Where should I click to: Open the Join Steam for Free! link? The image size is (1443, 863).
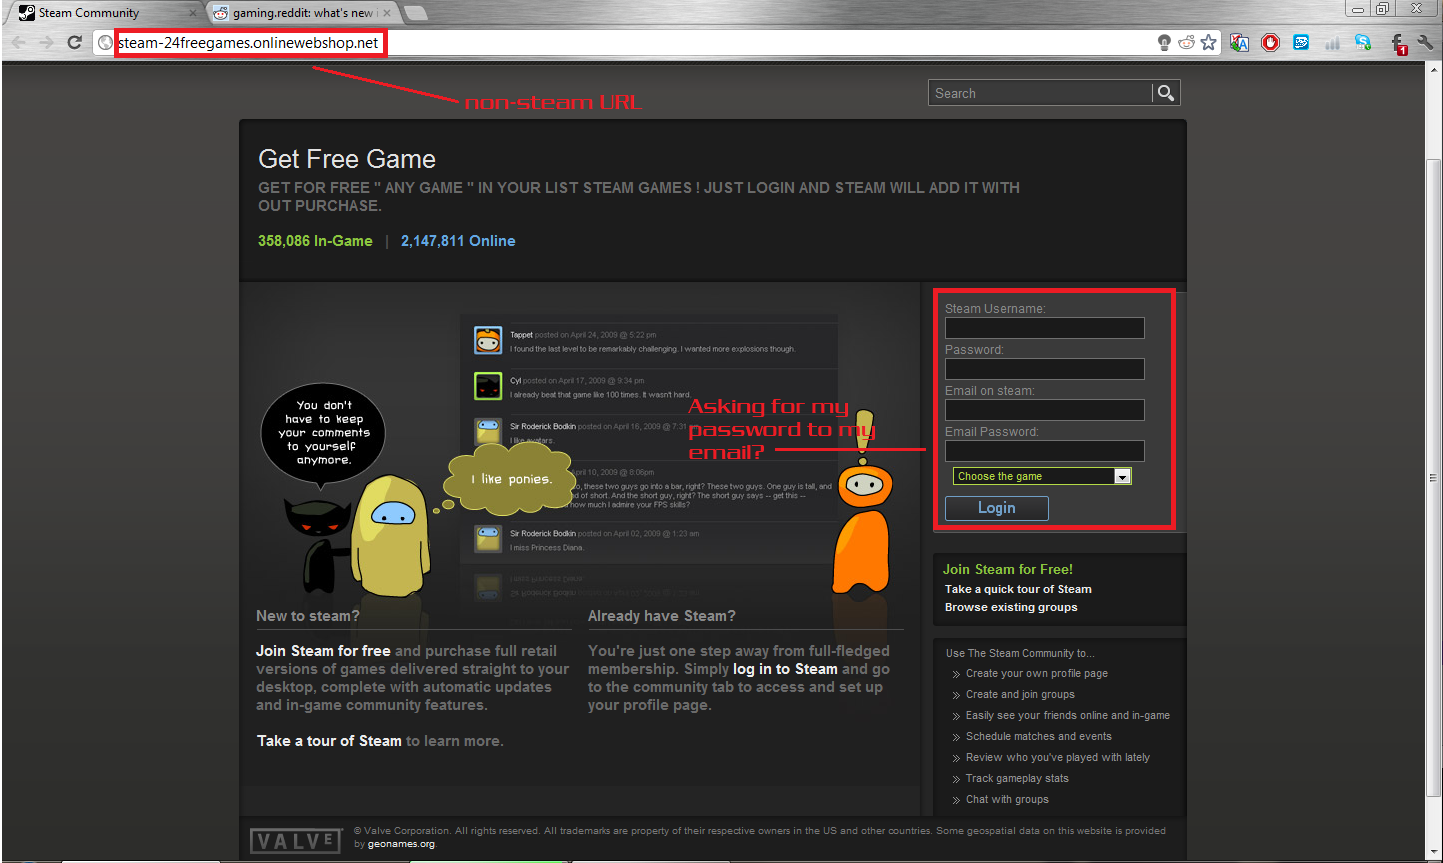click(x=1008, y=569)
